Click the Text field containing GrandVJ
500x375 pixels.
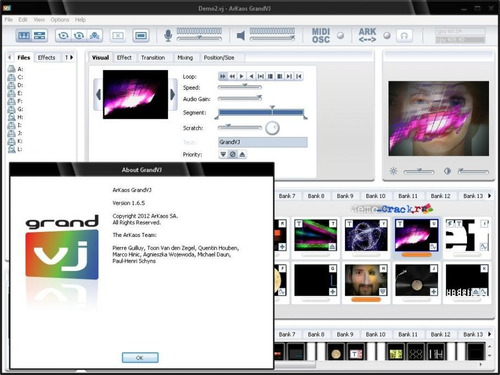point(263,142)
